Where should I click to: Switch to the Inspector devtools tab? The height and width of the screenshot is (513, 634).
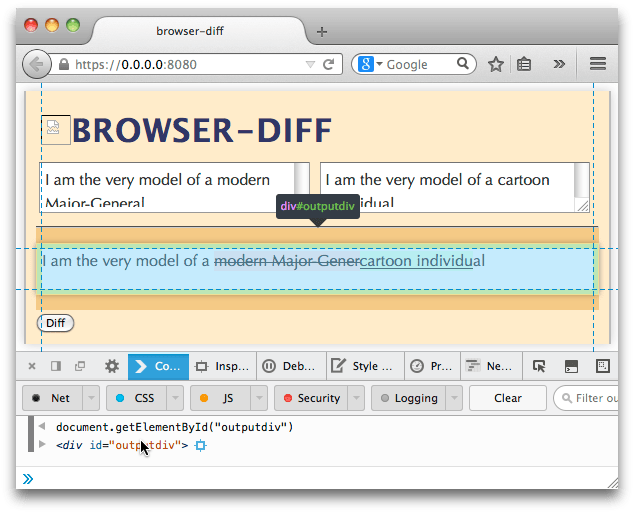(x=223, y=366)
